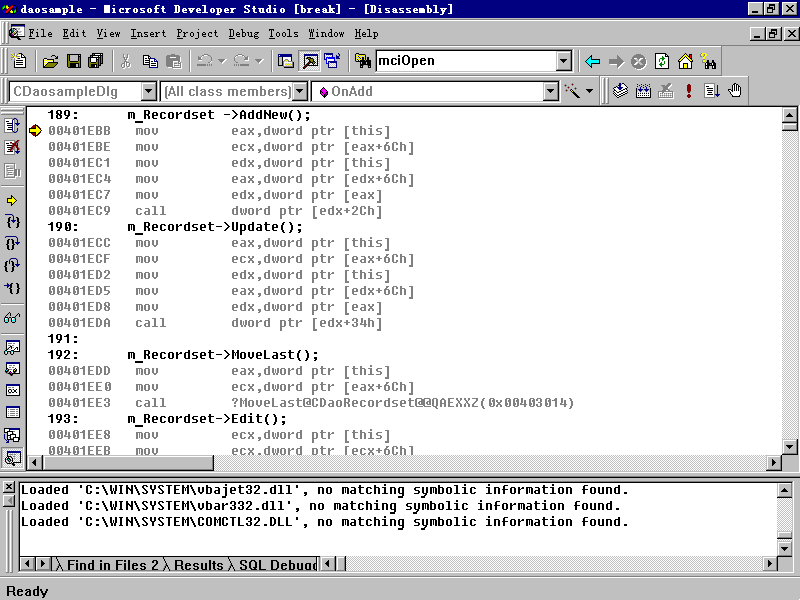Viewport: 800px width, 600px height.
Task: Click the blue Back arrow icon
Action: click(x=593, y=62)
